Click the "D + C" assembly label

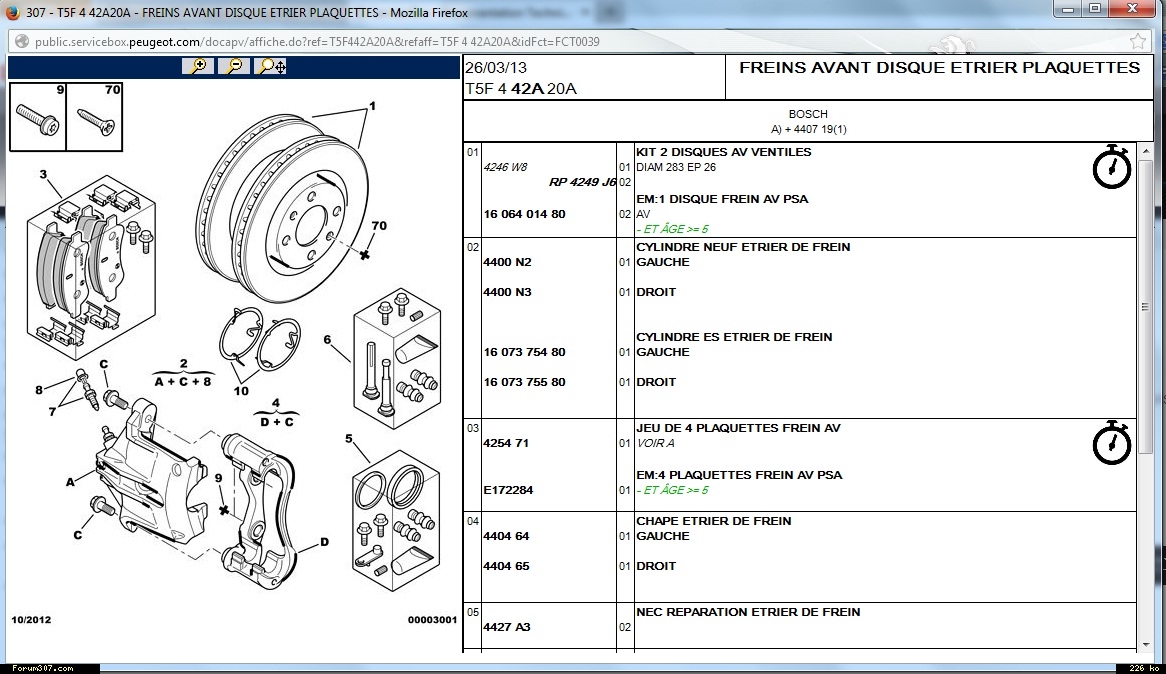277,422
